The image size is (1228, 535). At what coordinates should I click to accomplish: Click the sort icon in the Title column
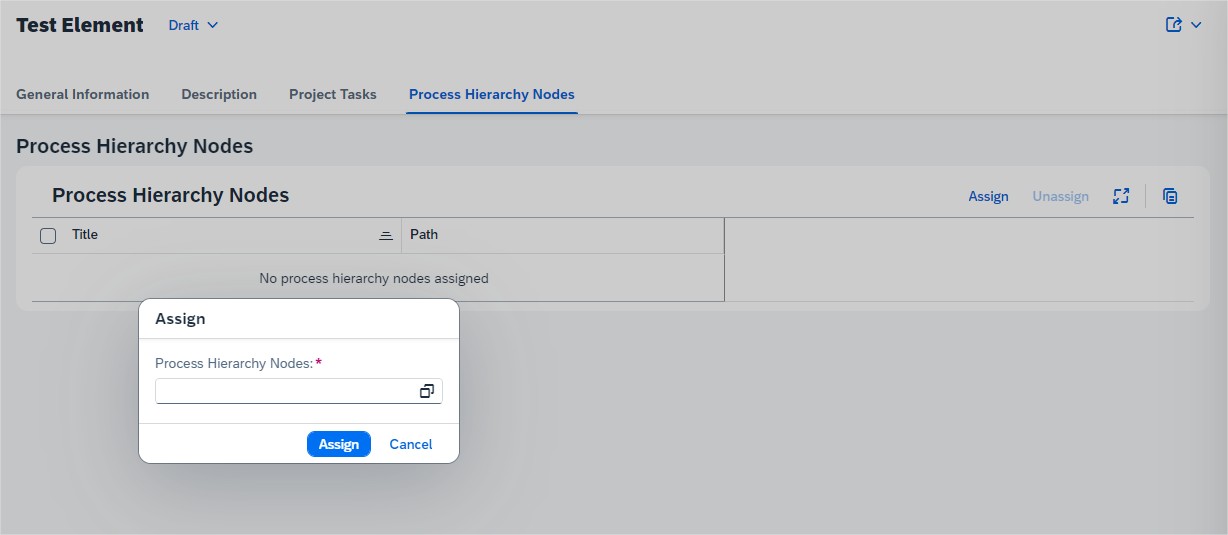click(x=386, y=236)
